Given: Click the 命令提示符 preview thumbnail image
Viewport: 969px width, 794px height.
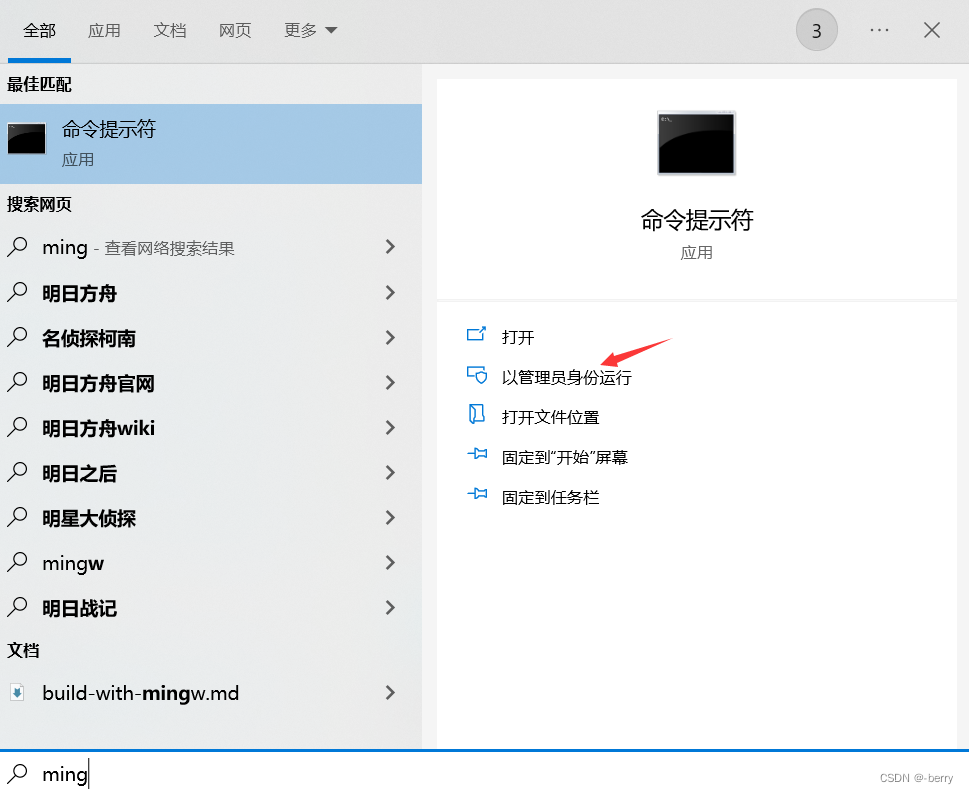Looking at the screenshot, I should [x=696, y=143].
